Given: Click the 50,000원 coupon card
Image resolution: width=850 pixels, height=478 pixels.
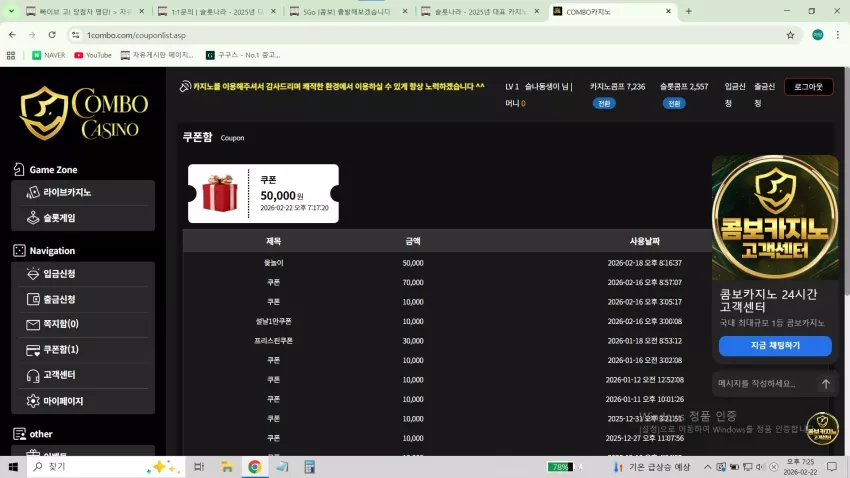Looking at the screenshot, I should coord(263,193).
